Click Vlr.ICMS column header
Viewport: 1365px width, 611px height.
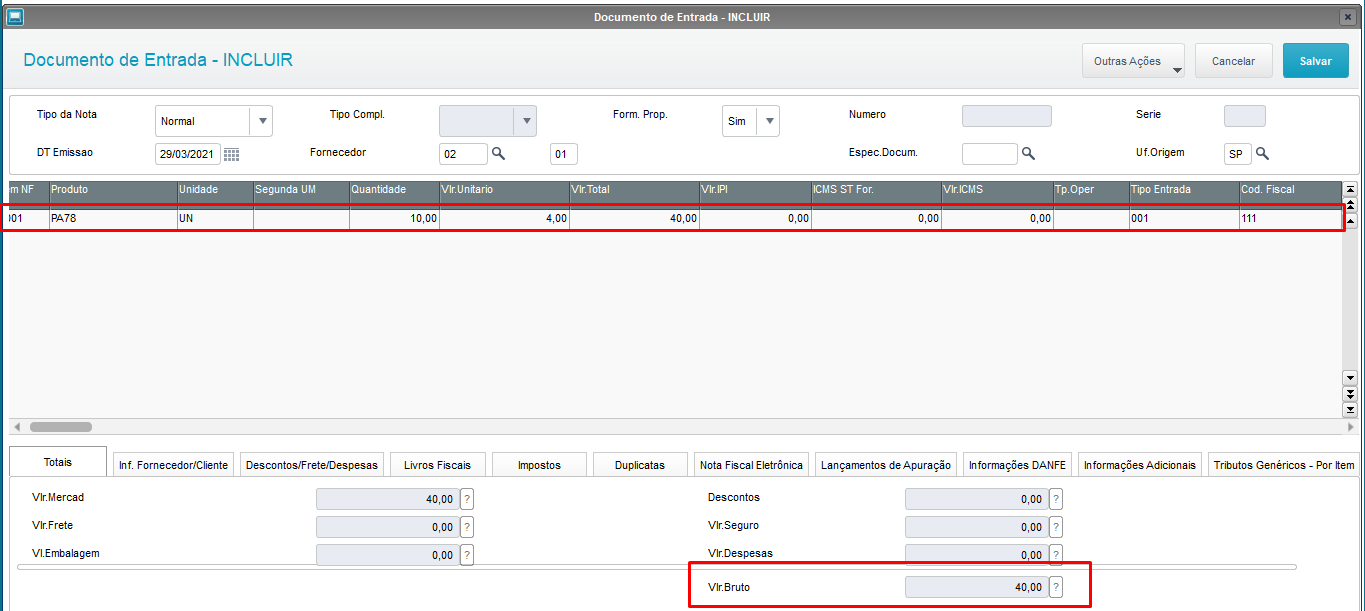click(x=996, y=189)
